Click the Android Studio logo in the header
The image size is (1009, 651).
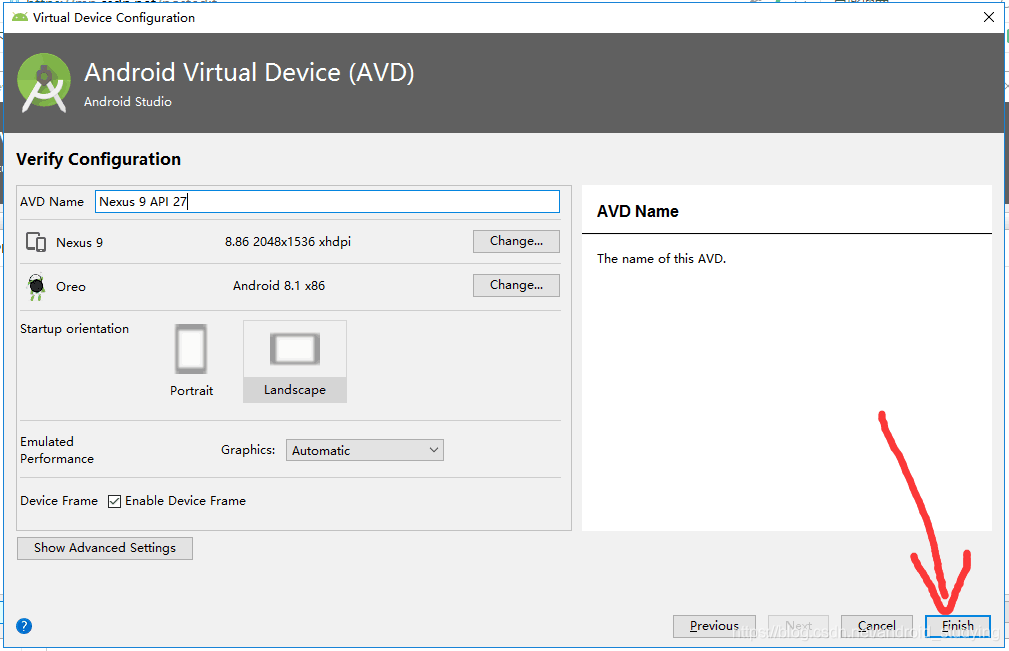click(x=44, y=83)
